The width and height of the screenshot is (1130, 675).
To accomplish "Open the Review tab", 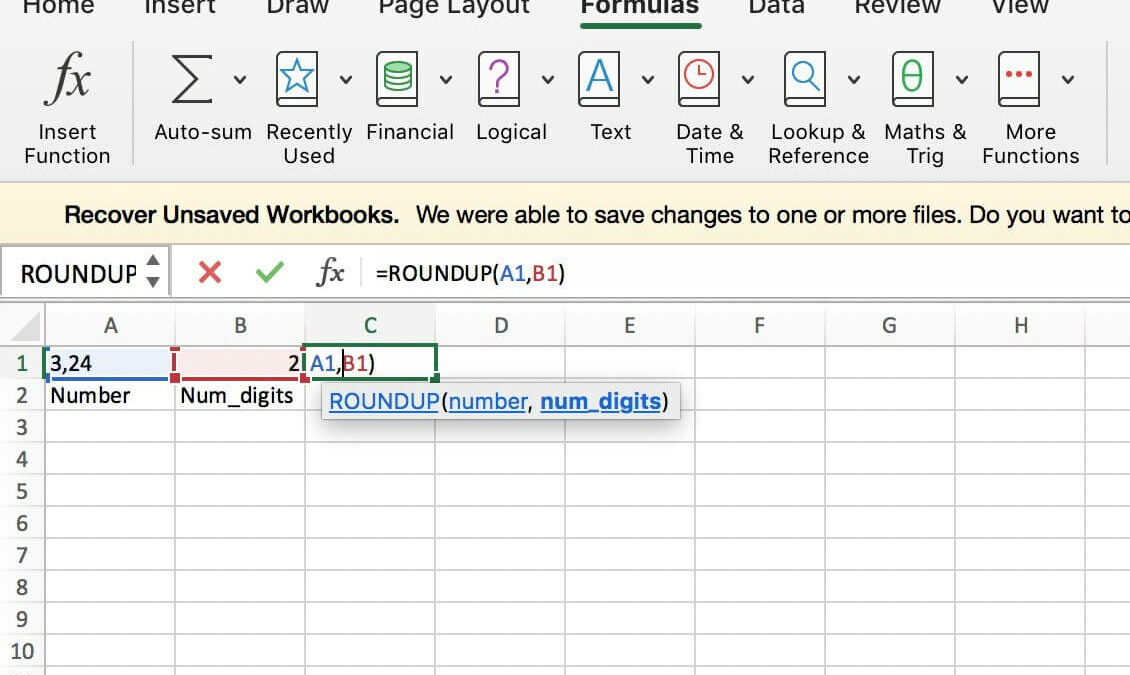I will (896, 8).
